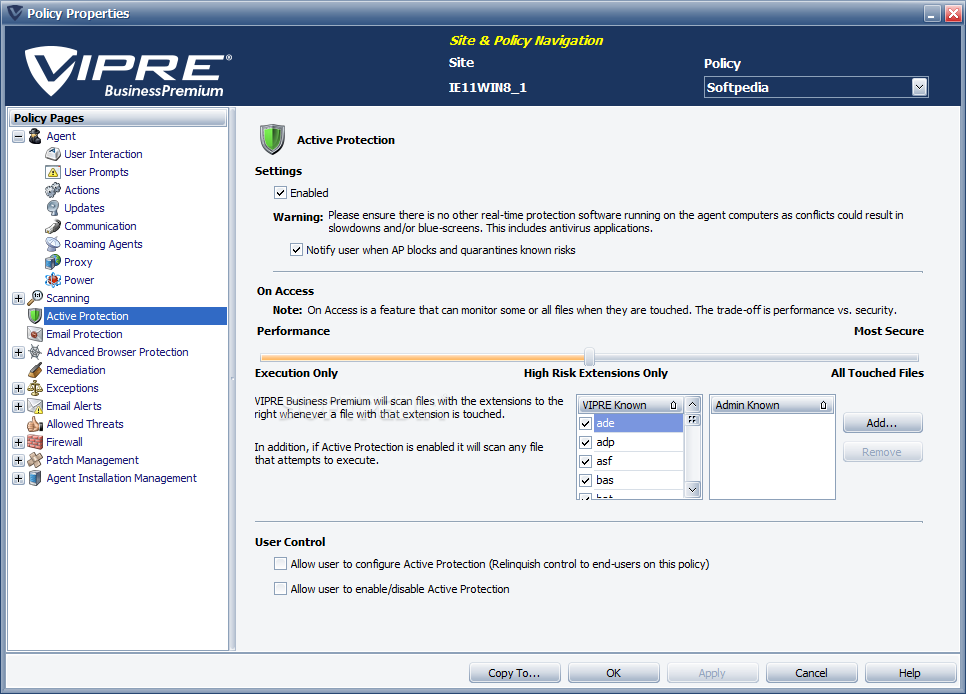Click the Agent icon in the tree

[35, 136]
